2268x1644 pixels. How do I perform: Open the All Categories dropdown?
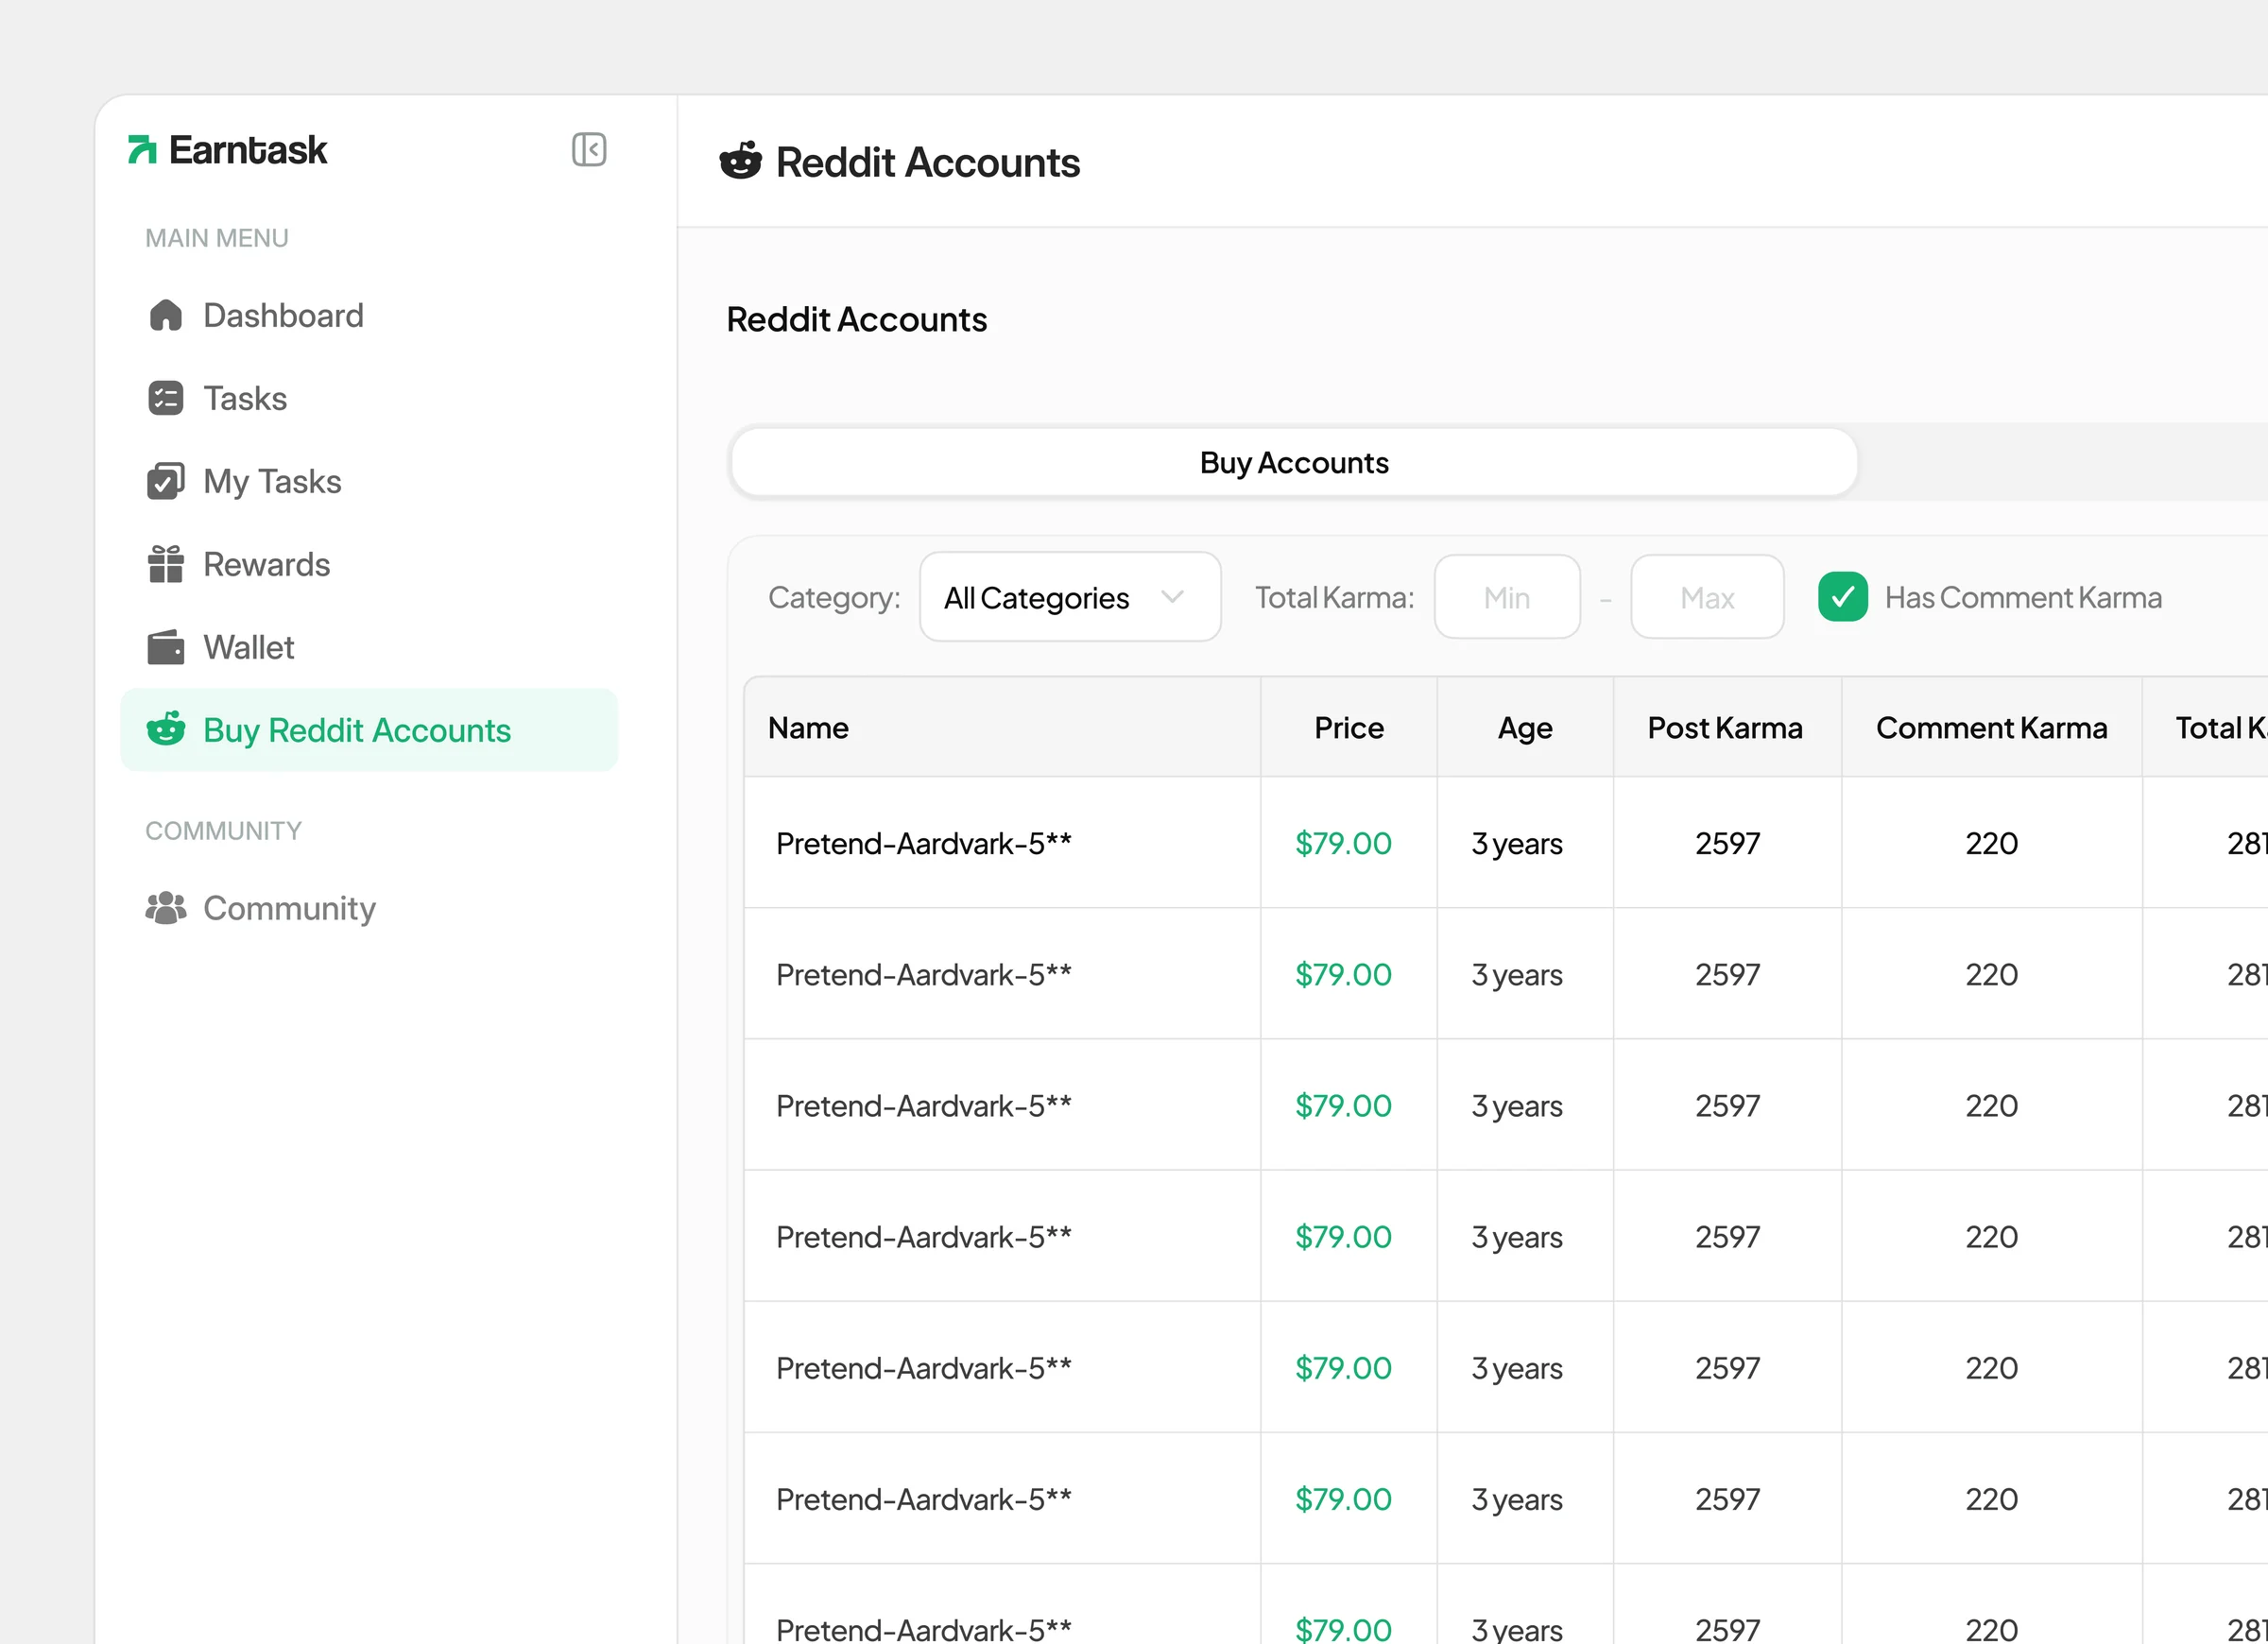pos(1070,597)
